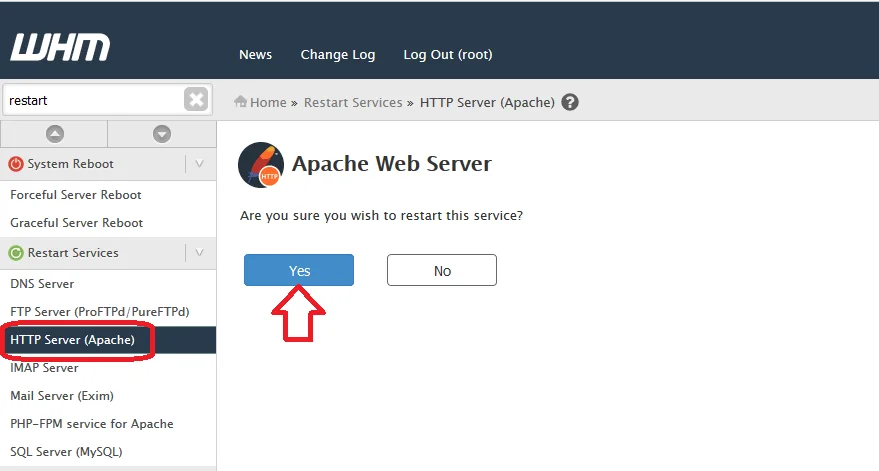
Task: Open the News menu item
Action: point(255,54)
